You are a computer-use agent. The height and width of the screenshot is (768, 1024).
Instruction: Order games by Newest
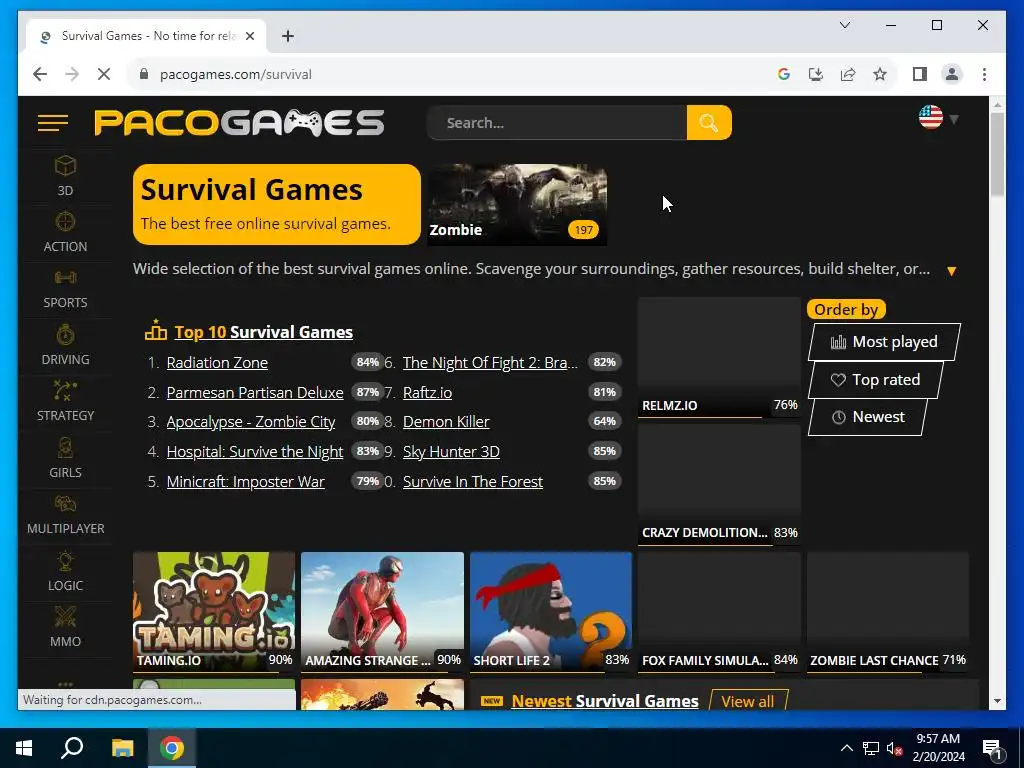coord(868,417)
